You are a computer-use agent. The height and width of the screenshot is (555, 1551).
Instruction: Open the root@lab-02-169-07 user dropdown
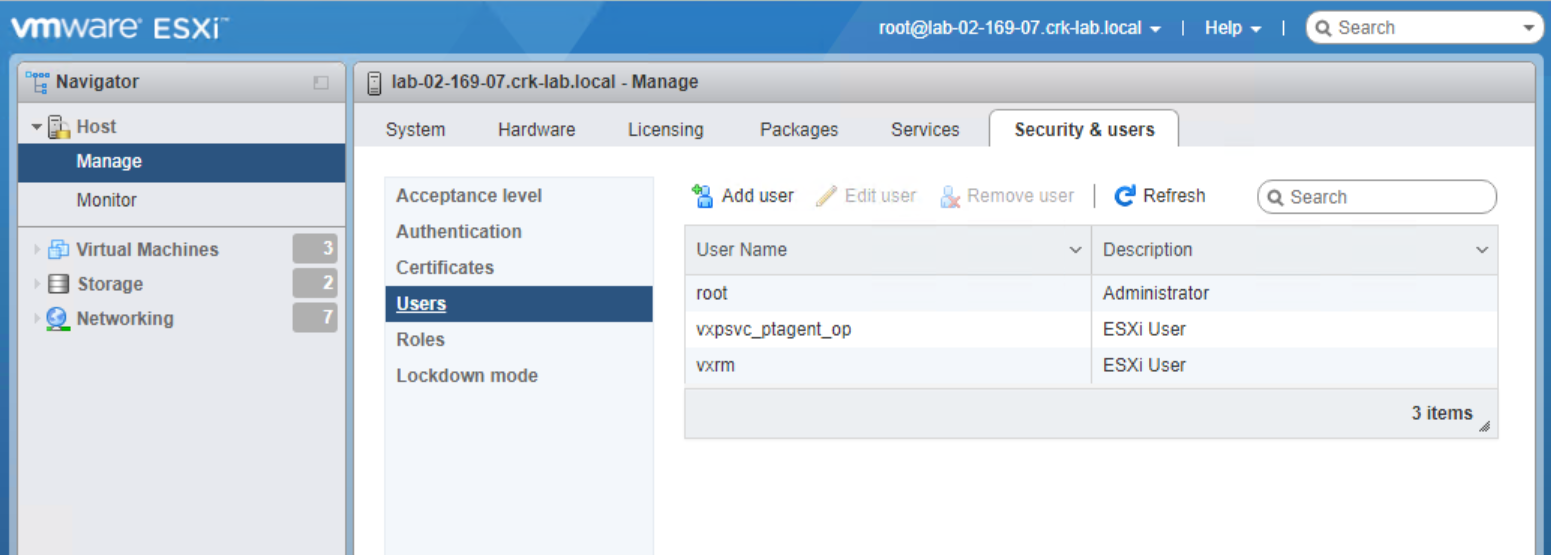[1020, 28]
